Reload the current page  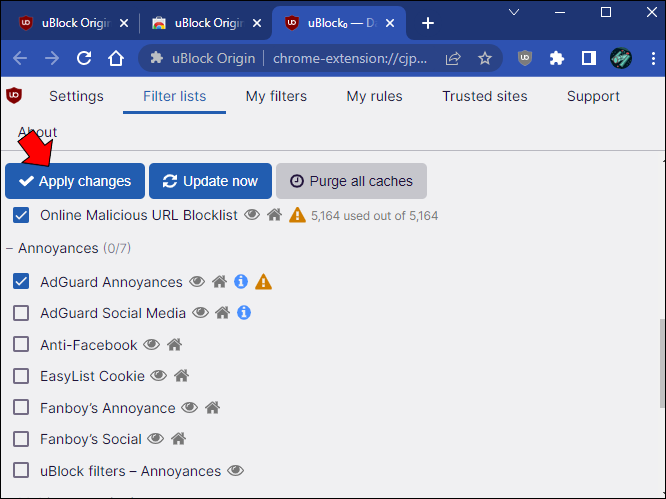click(84, 58)
